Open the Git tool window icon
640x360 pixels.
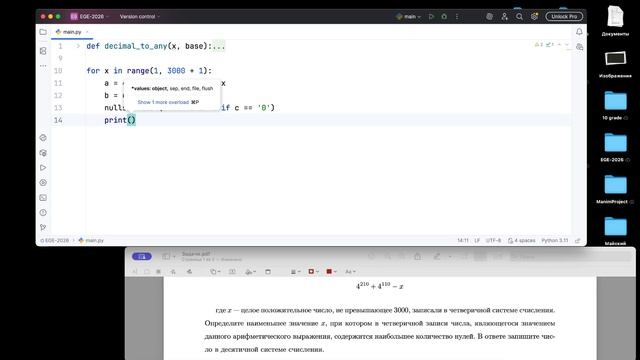(x=43, y=227)
